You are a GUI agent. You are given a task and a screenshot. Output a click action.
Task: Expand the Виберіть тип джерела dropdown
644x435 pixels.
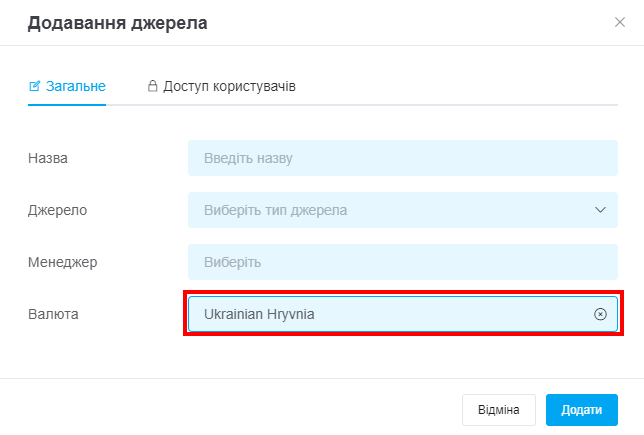[x=403, y=210]
